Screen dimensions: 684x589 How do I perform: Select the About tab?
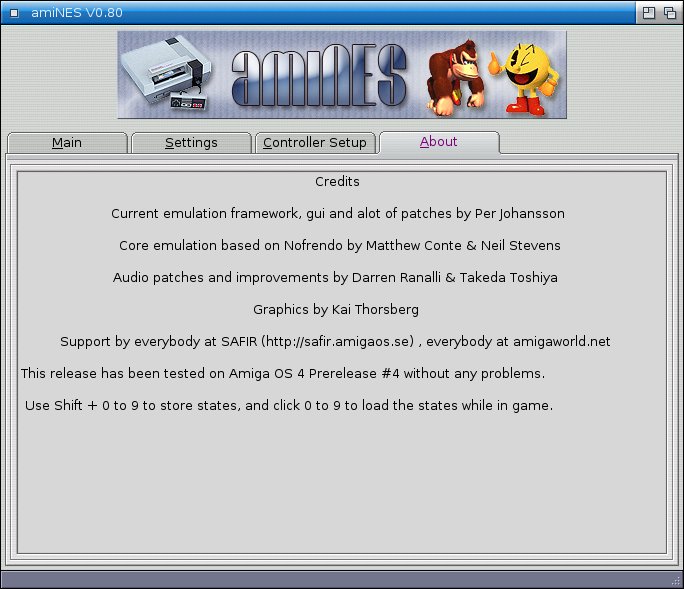pyautogui.click(x=439, y=142)
